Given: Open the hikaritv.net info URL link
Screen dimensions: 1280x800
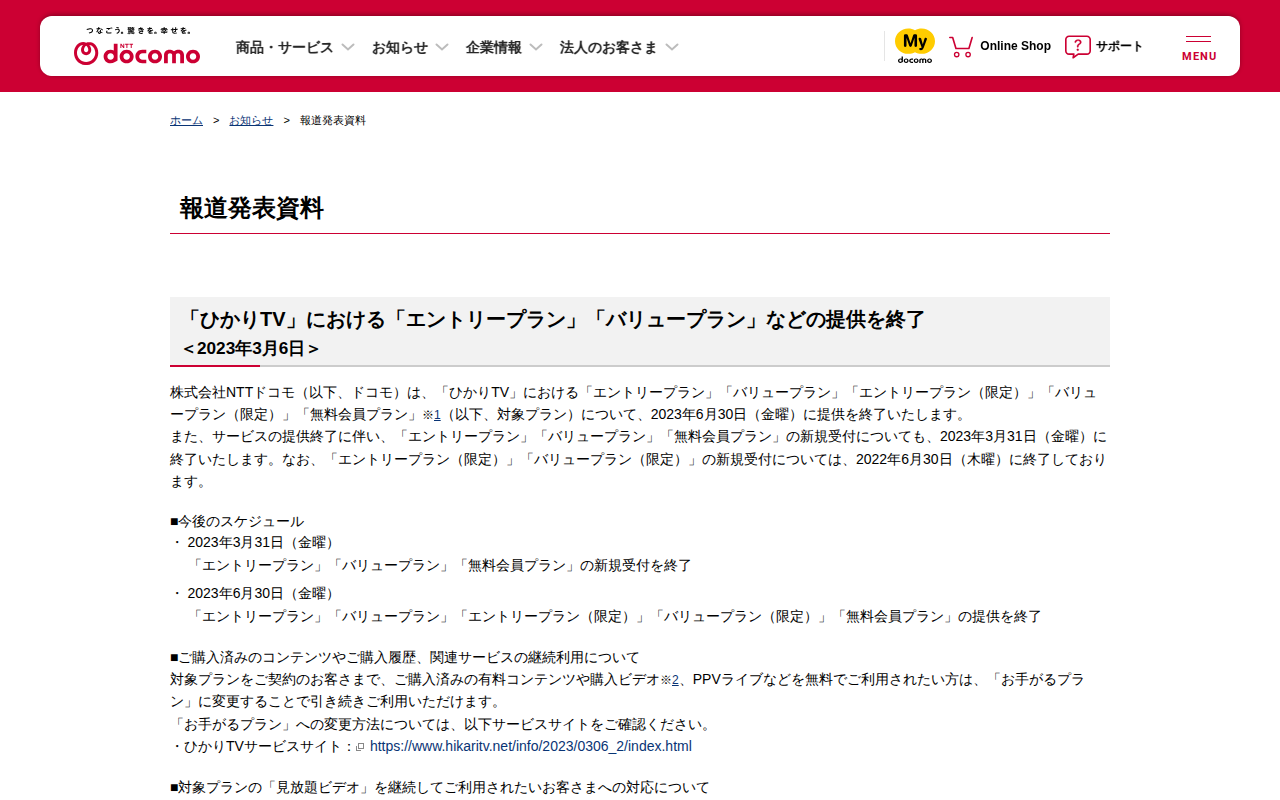Looking at the screenshot, I should [x=531, y=747].
